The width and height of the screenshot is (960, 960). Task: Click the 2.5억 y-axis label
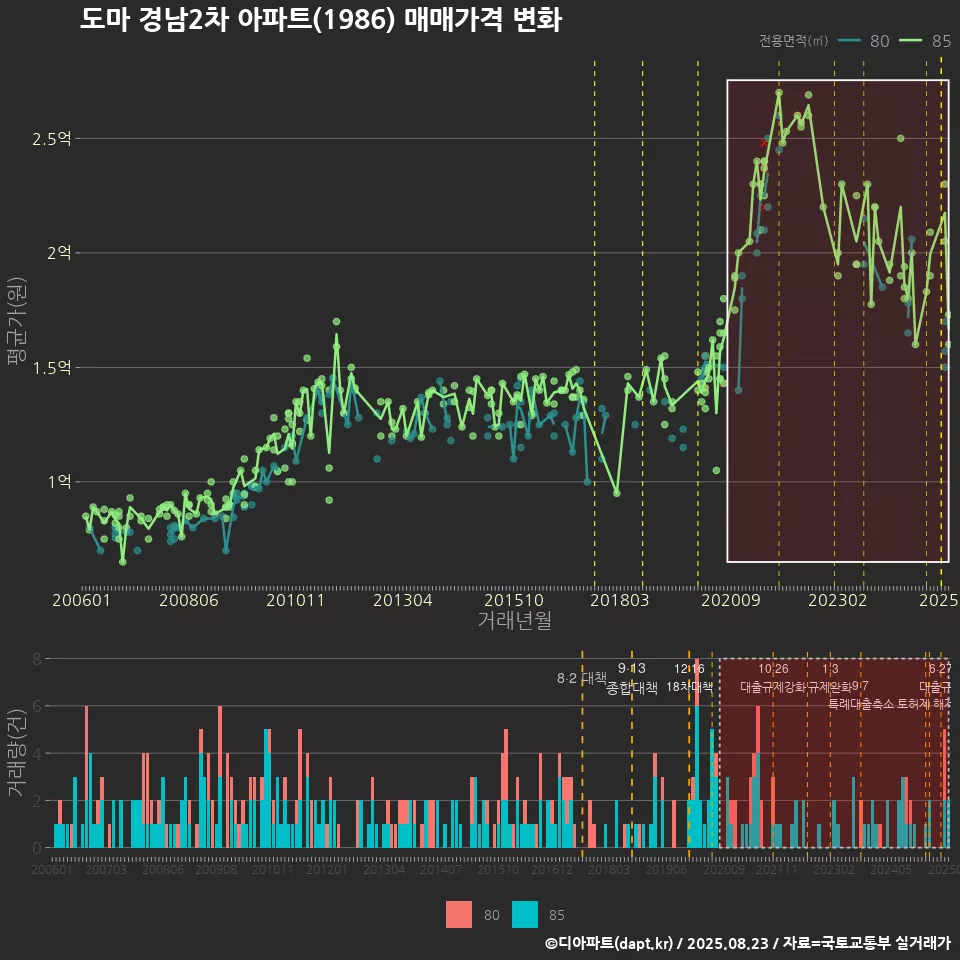[x=51, y=139]
